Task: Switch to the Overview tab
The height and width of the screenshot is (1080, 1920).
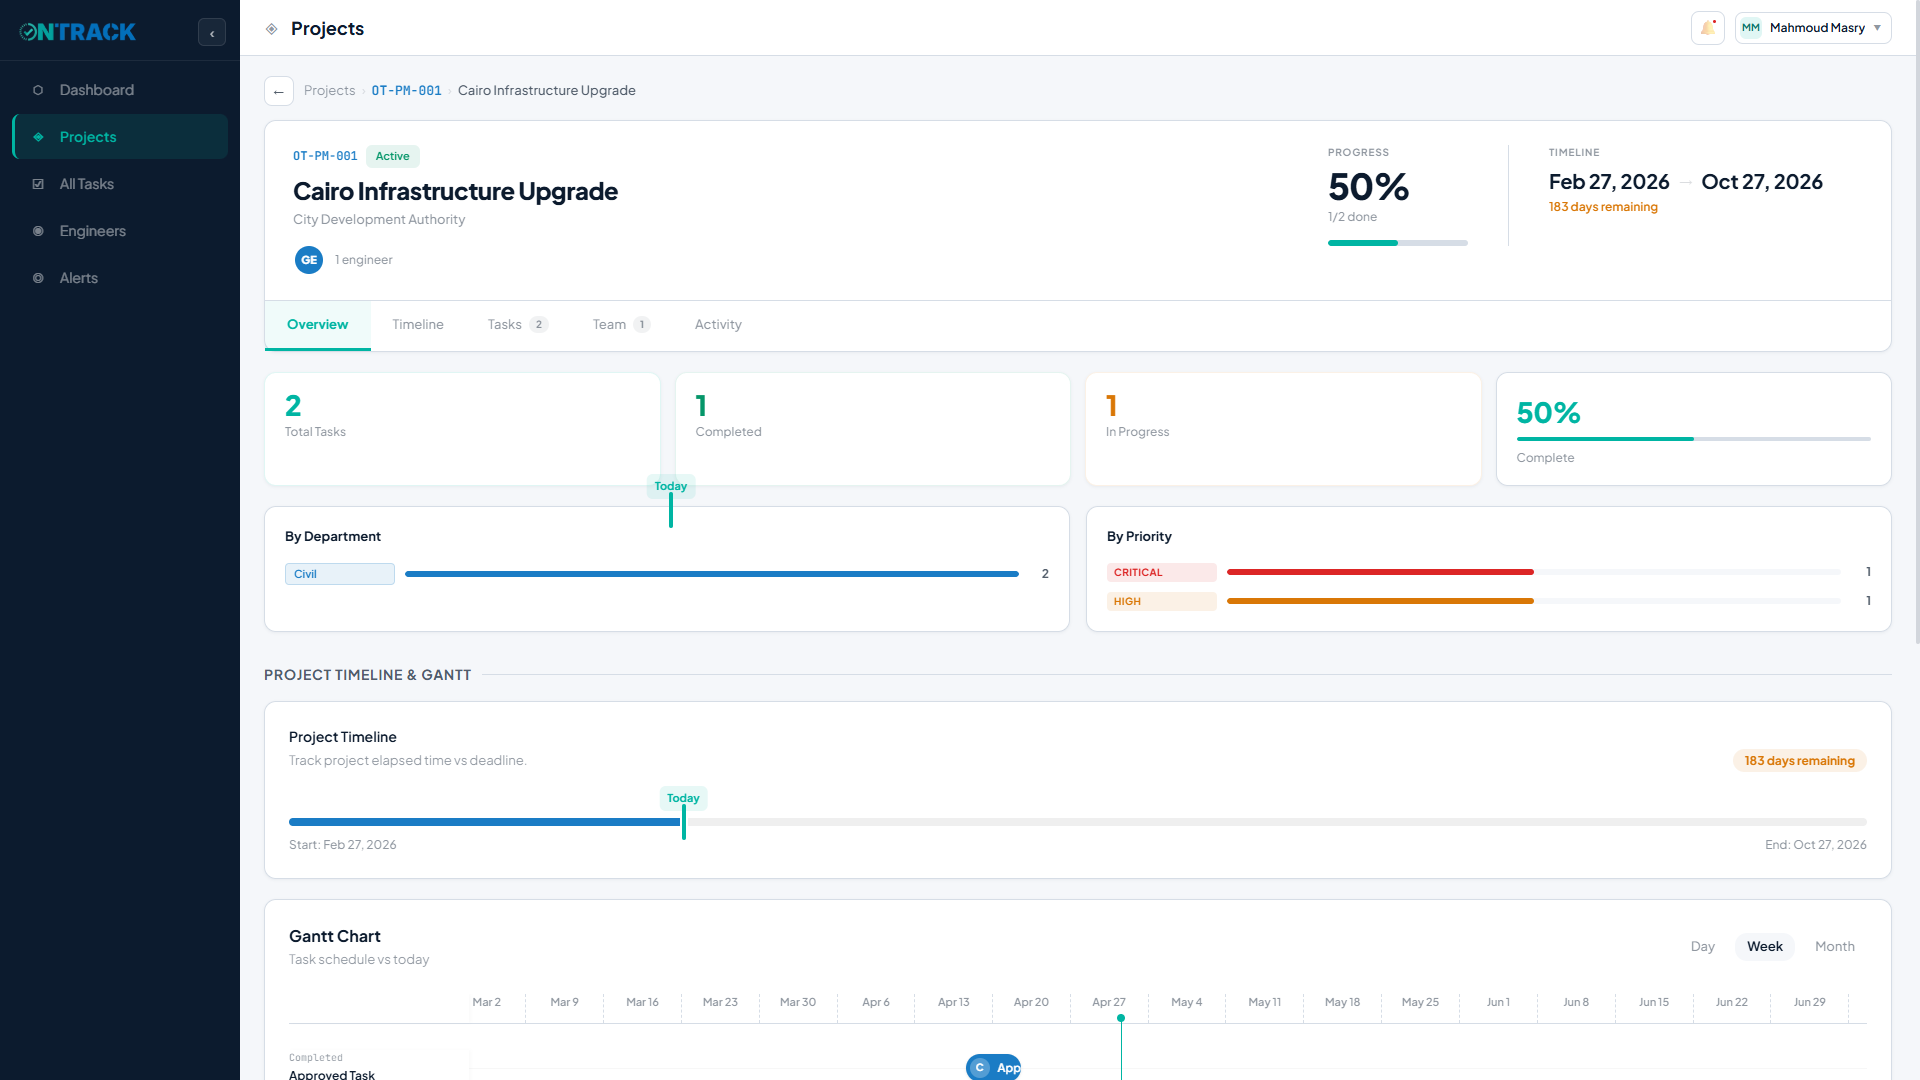Action: pyautogui.click(x=317, y=325)
